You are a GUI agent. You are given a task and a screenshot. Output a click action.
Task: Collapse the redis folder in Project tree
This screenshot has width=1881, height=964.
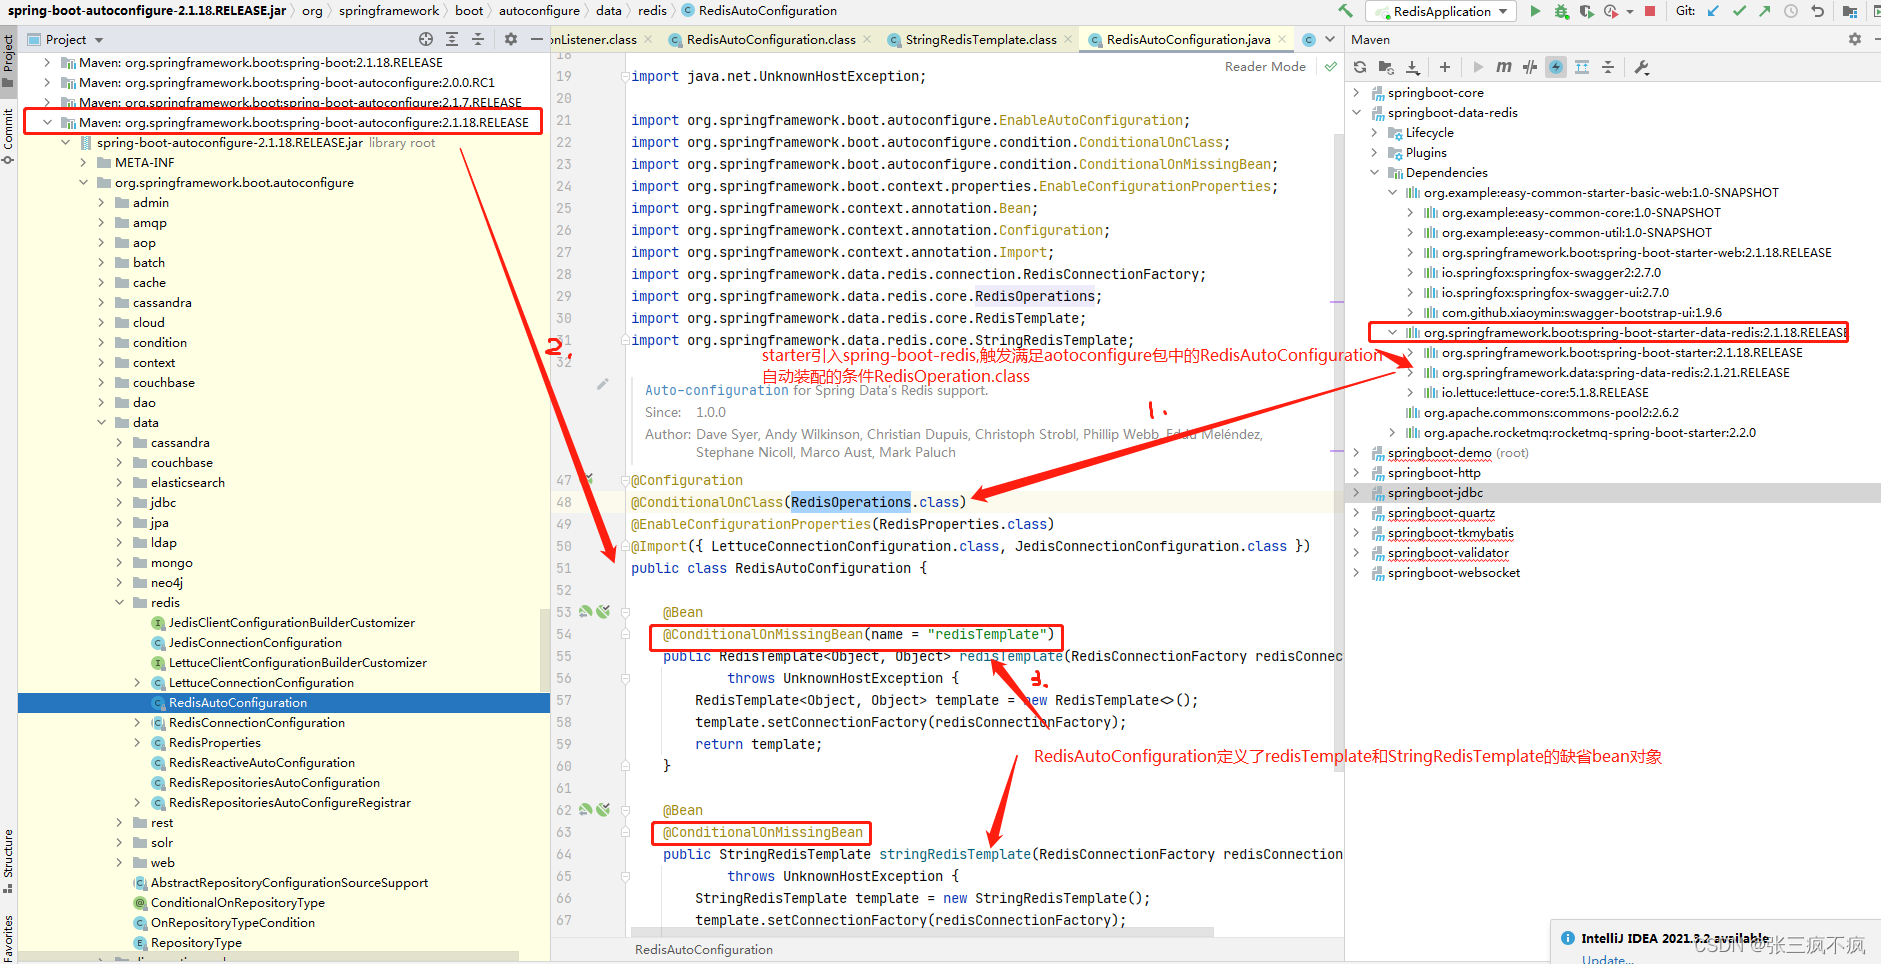coord(119,602)
